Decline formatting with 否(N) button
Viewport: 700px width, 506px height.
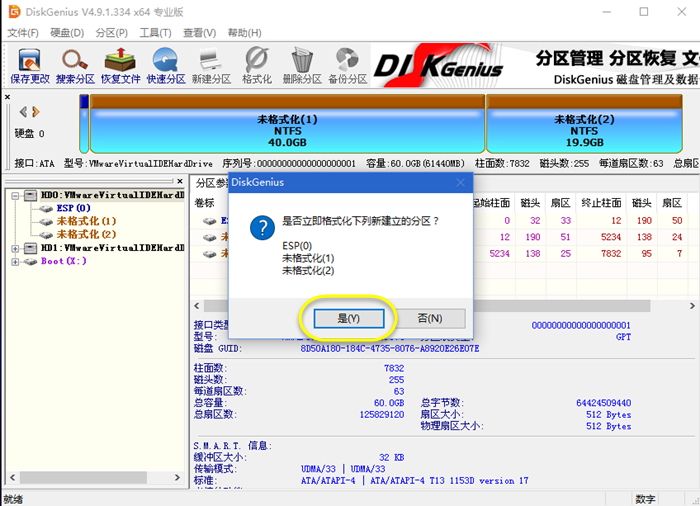pyautogui.click(x=430, y=318)
